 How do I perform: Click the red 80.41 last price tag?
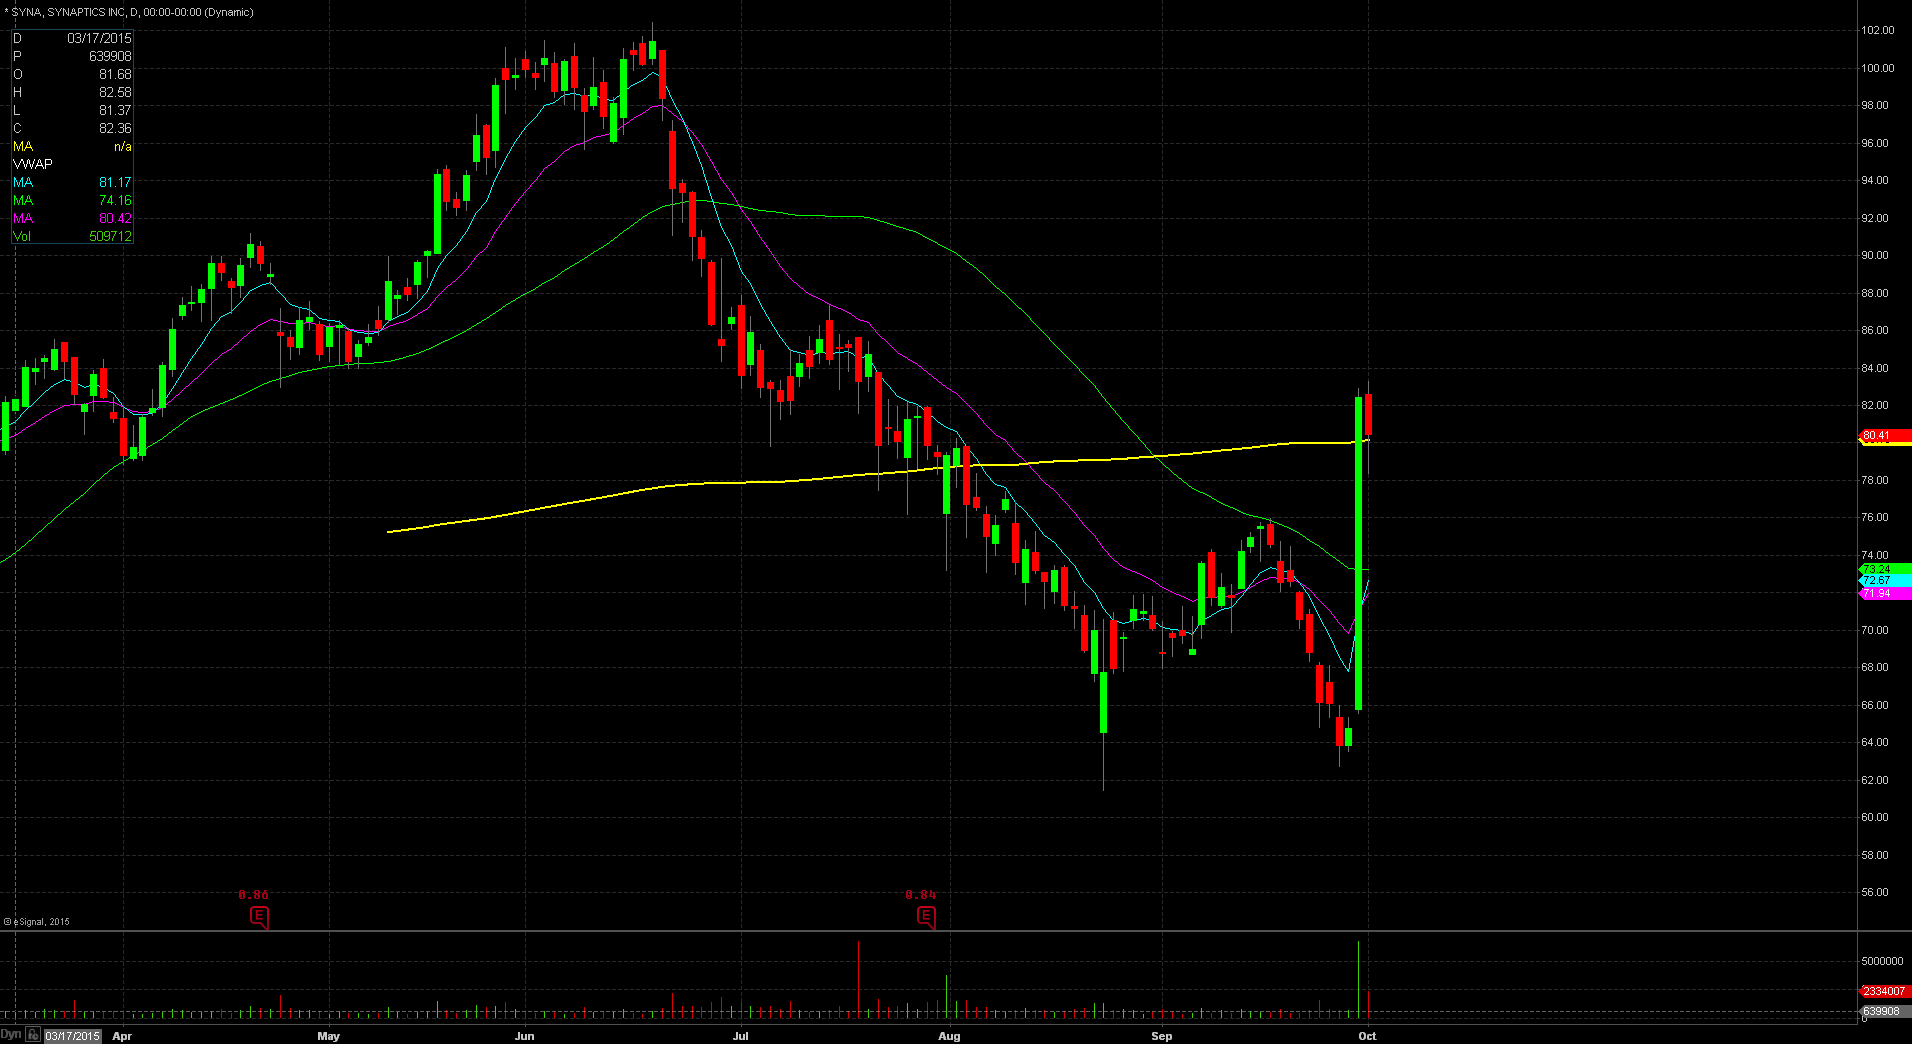[1884, 436]
